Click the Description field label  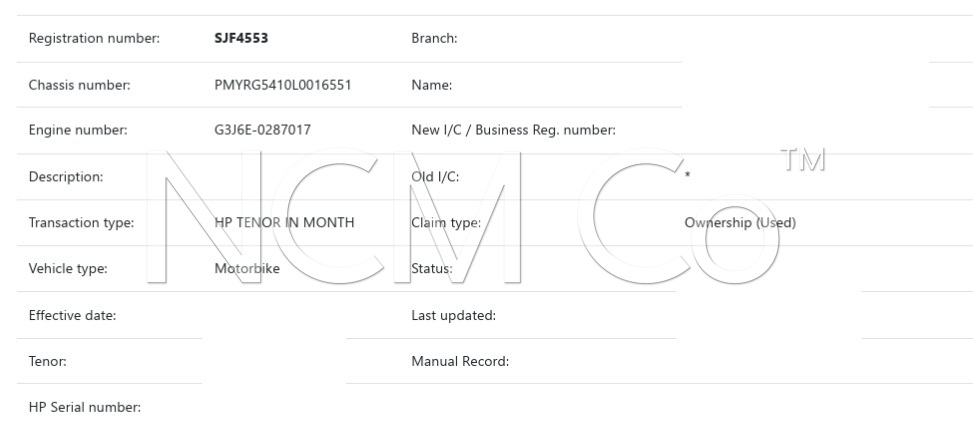pyautogui.click(x=65, y=177)
